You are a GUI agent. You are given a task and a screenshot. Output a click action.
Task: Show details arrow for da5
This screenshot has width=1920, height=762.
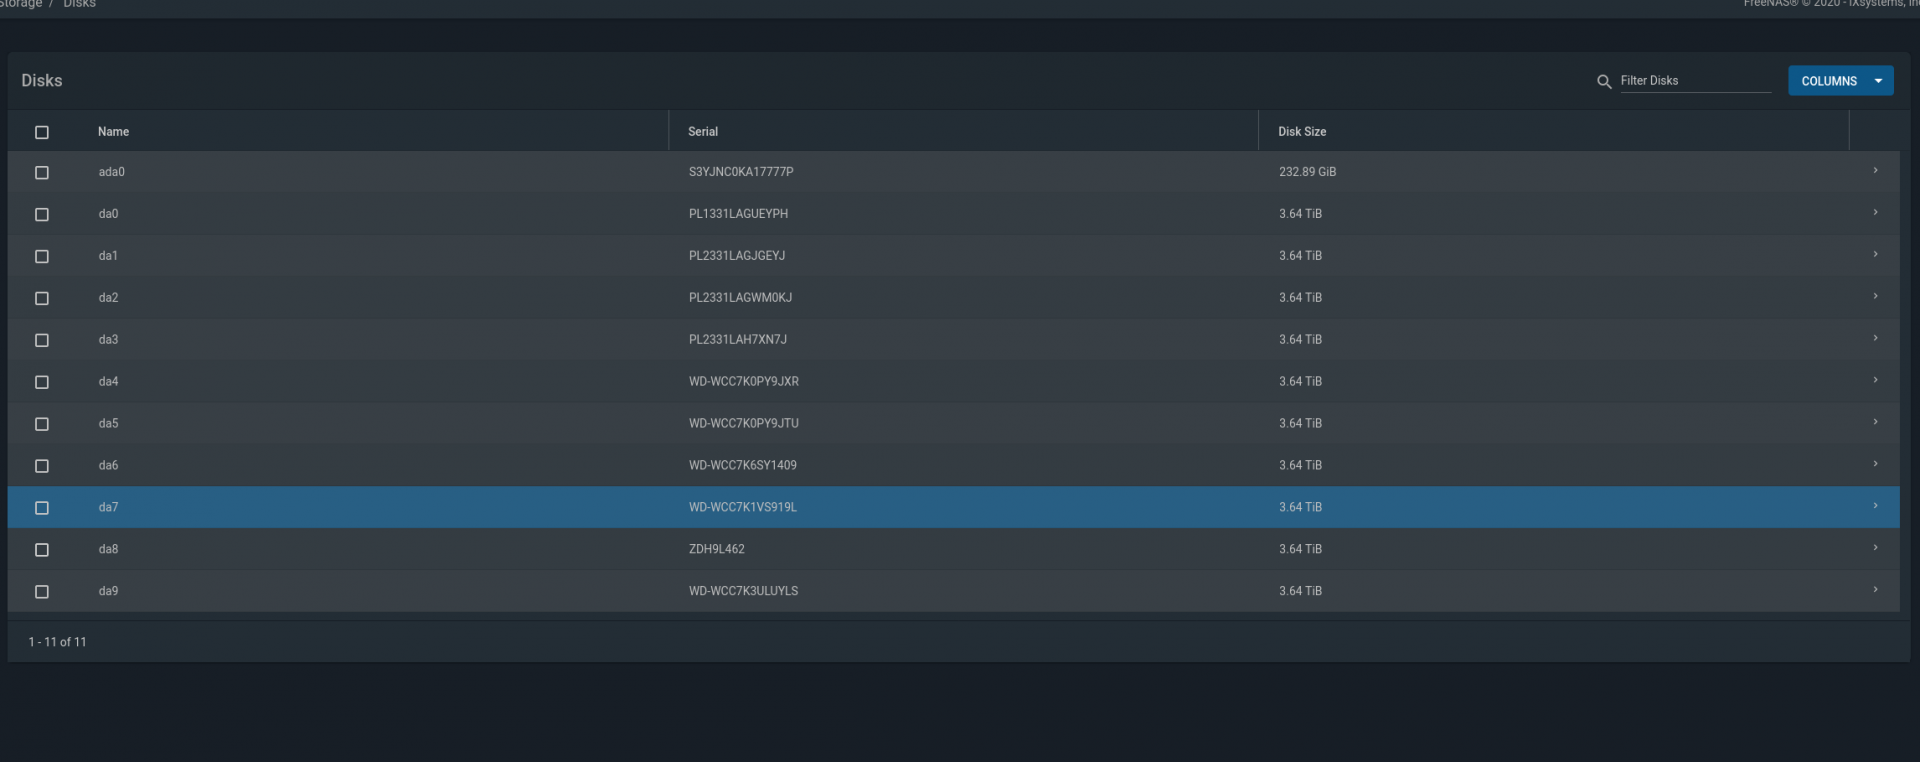click(1875, 423)
